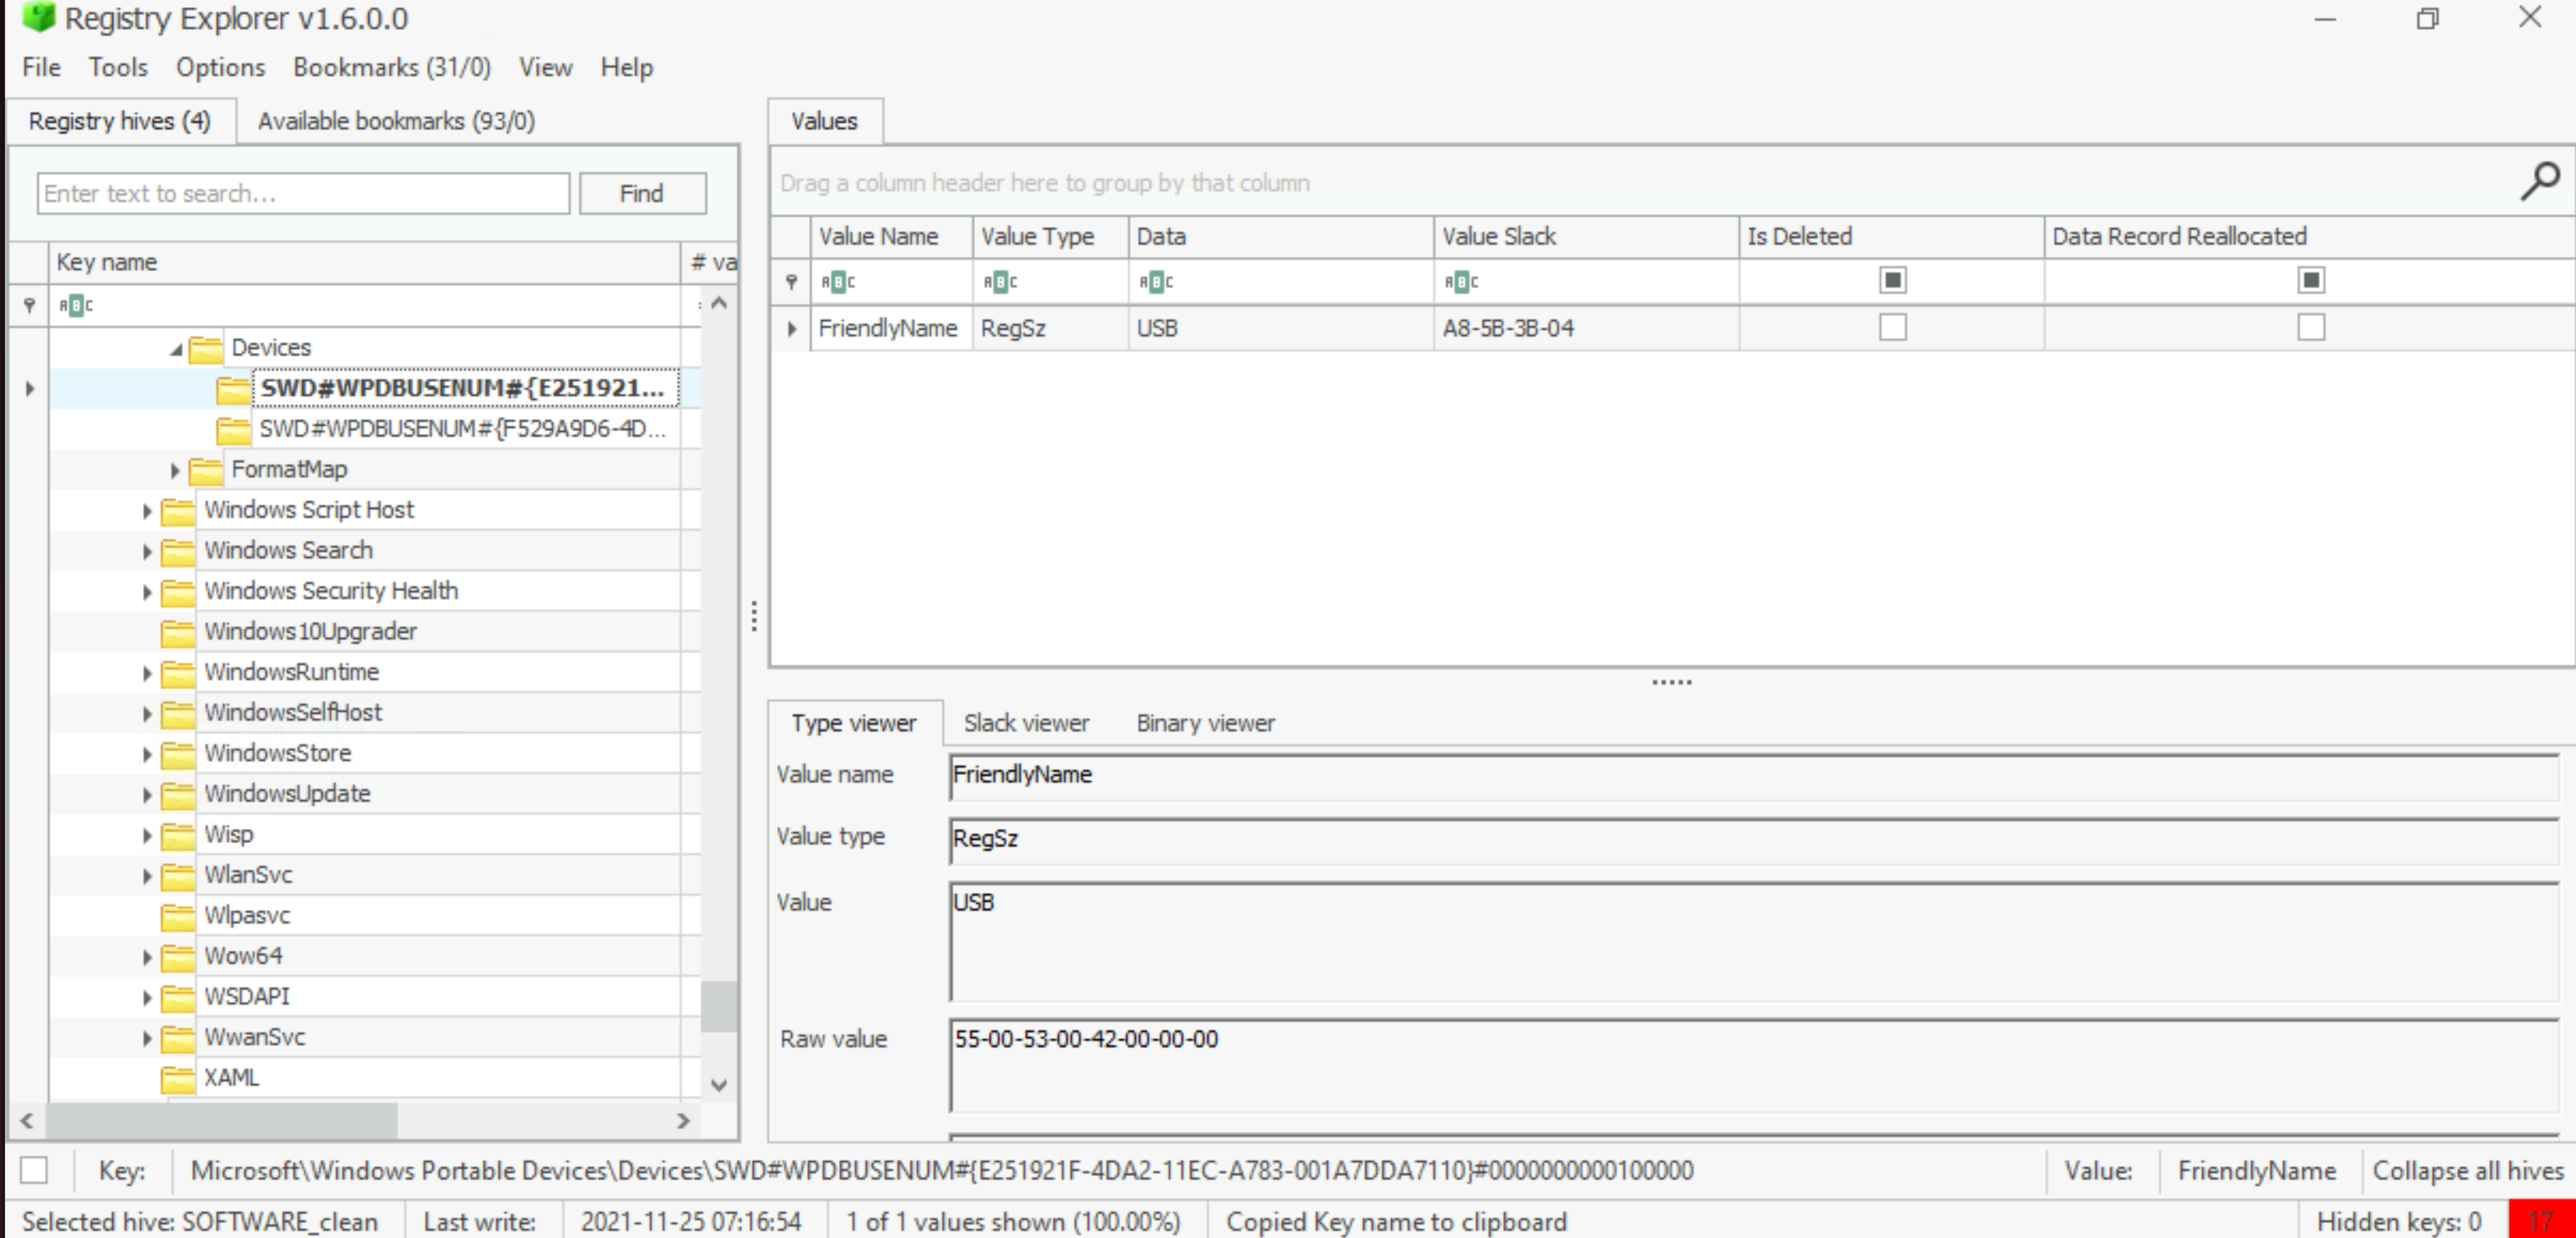This screenshot has width=2576, height=1238.
Task: Click the Key name column filter icon
Action: click(75, 305)
